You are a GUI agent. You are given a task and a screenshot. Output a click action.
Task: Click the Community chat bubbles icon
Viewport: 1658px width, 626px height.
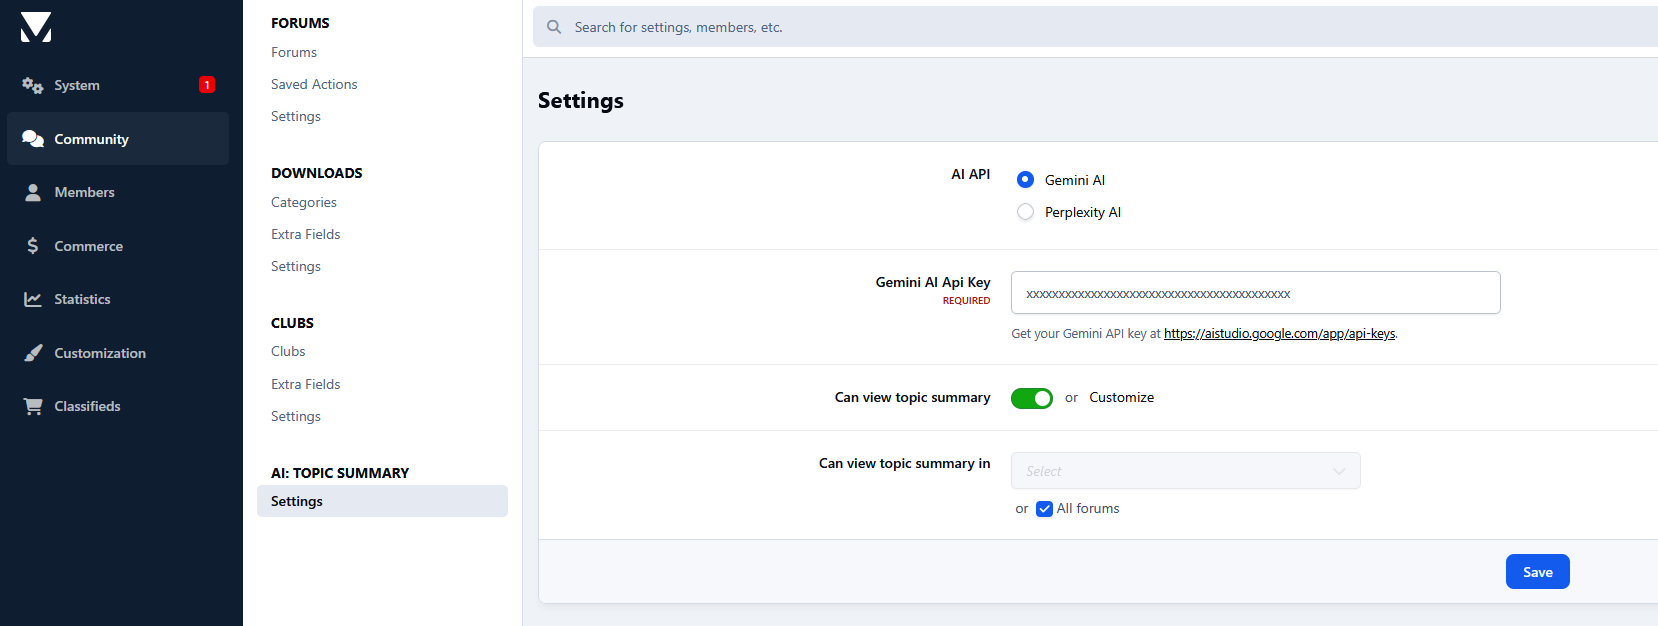tap(33, 139)
